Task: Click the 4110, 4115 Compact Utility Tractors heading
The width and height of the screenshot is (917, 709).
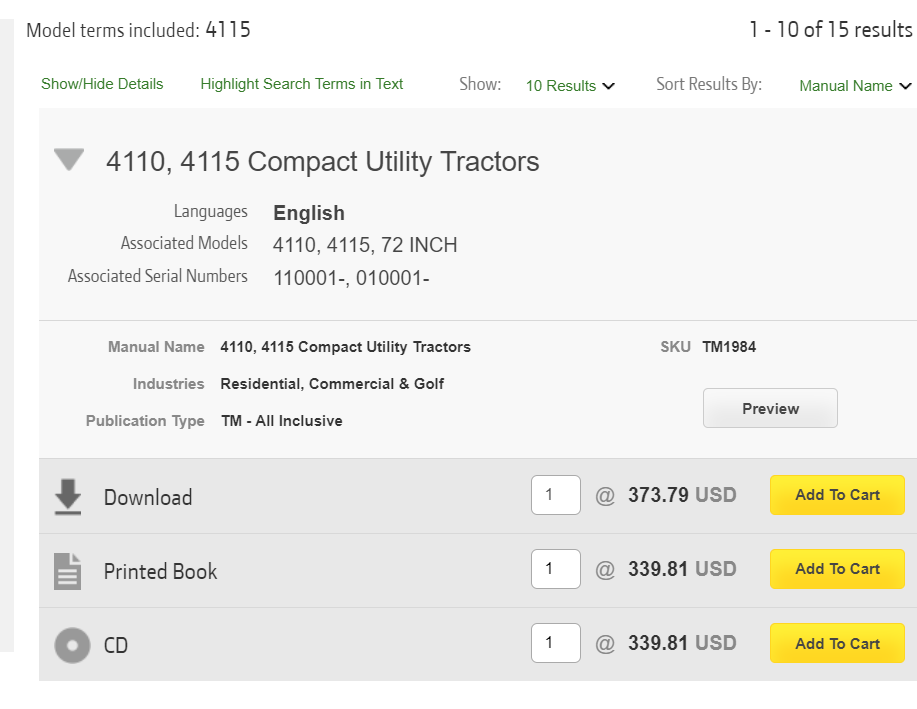Action: [322, 162]
